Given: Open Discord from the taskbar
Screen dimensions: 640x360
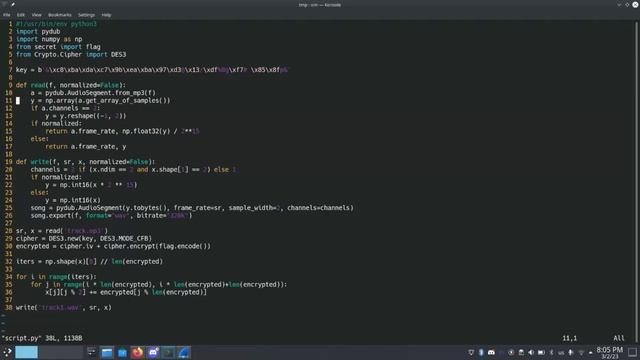Looking at the screenshot, I should 153,352.
